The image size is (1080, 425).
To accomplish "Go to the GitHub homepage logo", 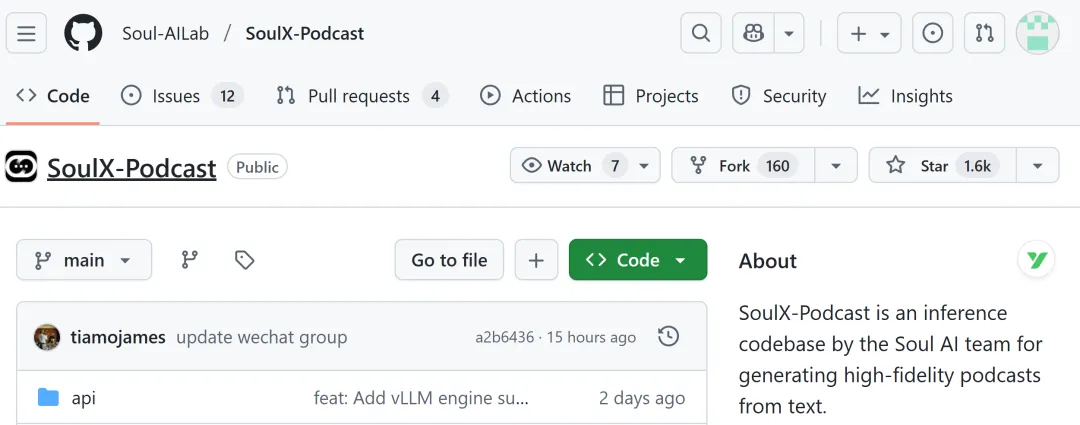I will click(83, 33).
